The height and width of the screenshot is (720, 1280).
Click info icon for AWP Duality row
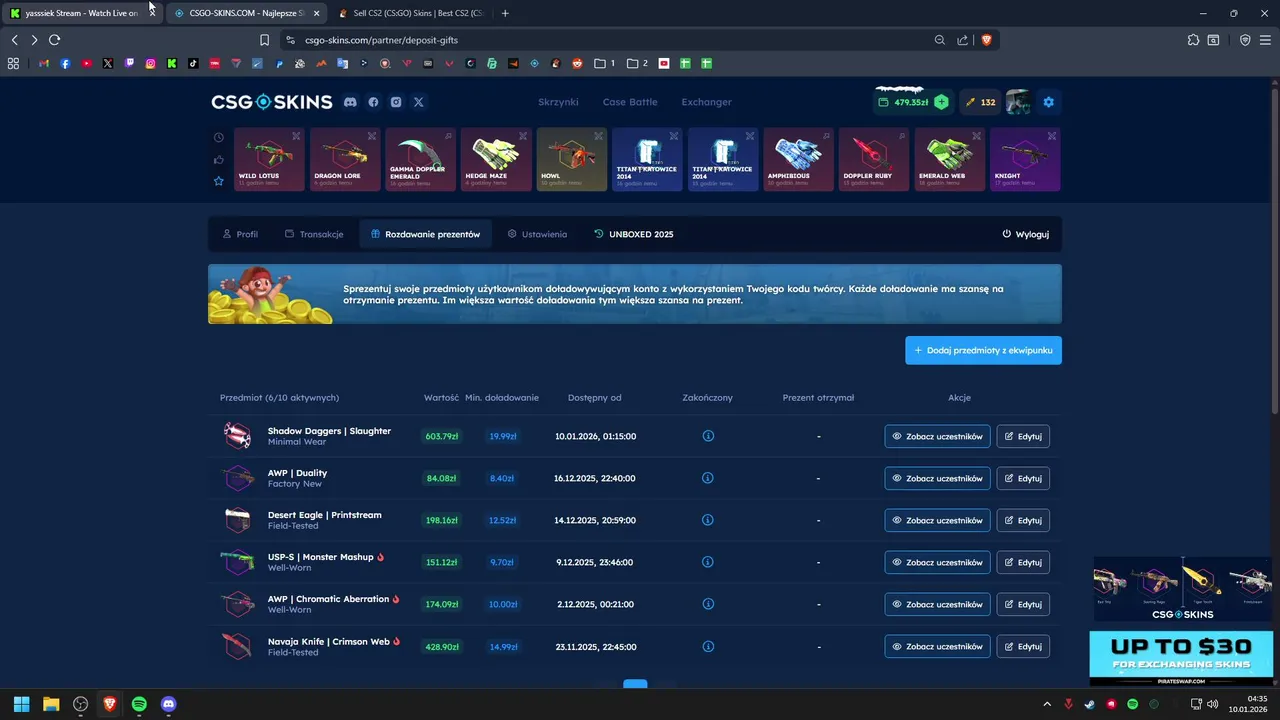pyautogui.click(x=708, y=478)
